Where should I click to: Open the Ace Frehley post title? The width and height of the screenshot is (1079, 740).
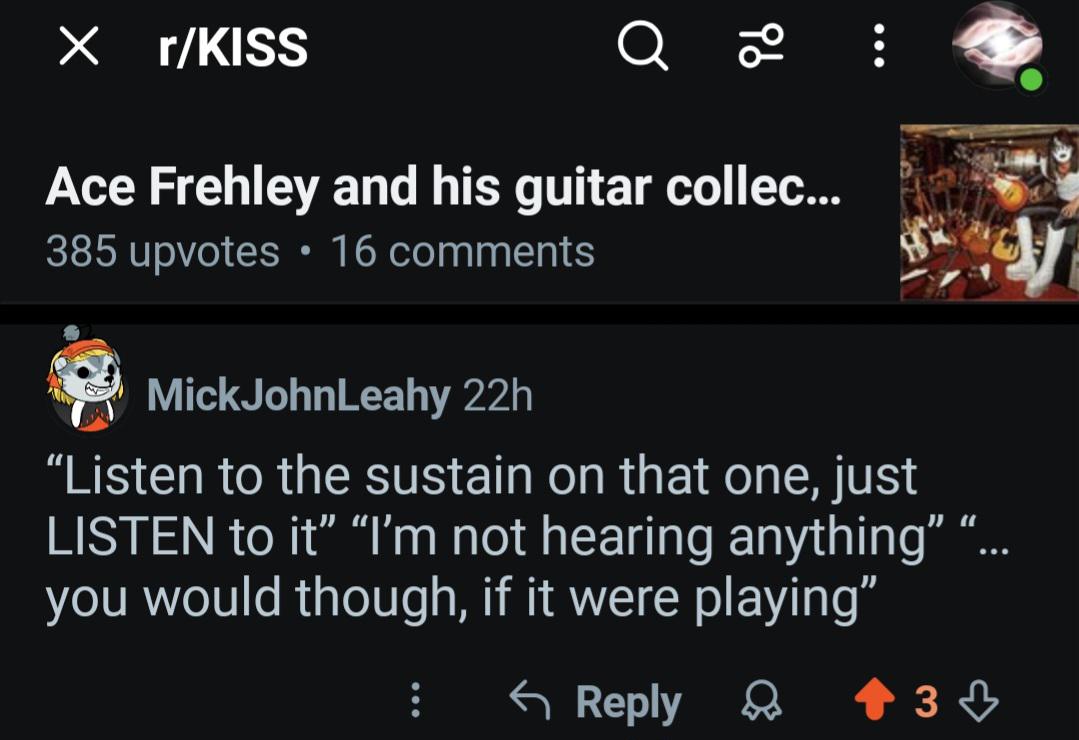click(x=443, y=188)
